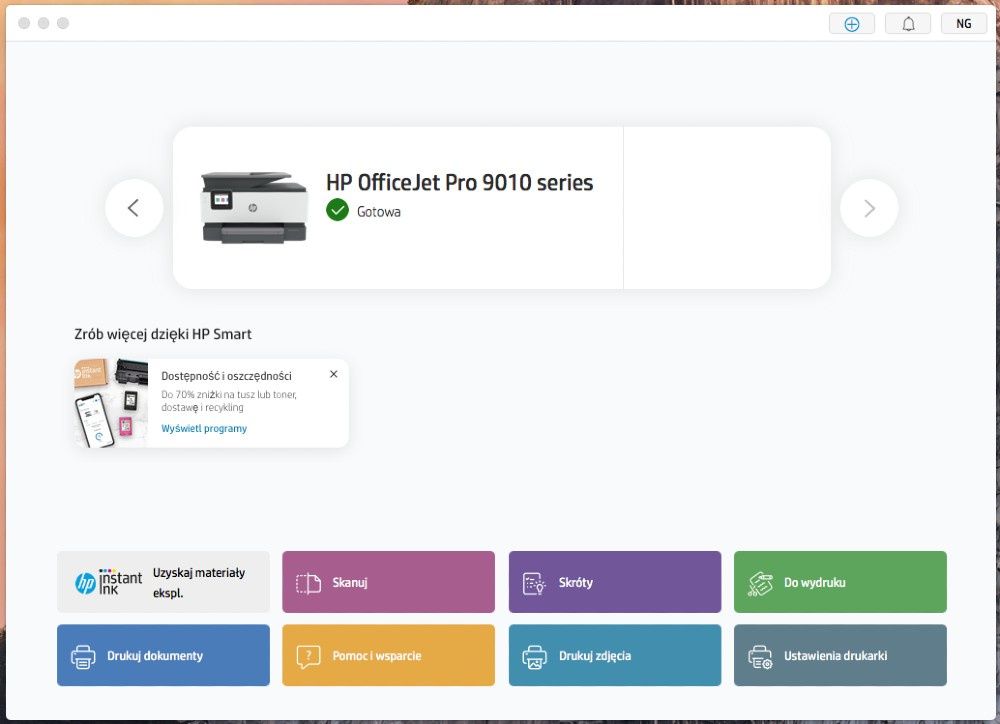Click the Instant Ink promo image

tap(111, 403)
